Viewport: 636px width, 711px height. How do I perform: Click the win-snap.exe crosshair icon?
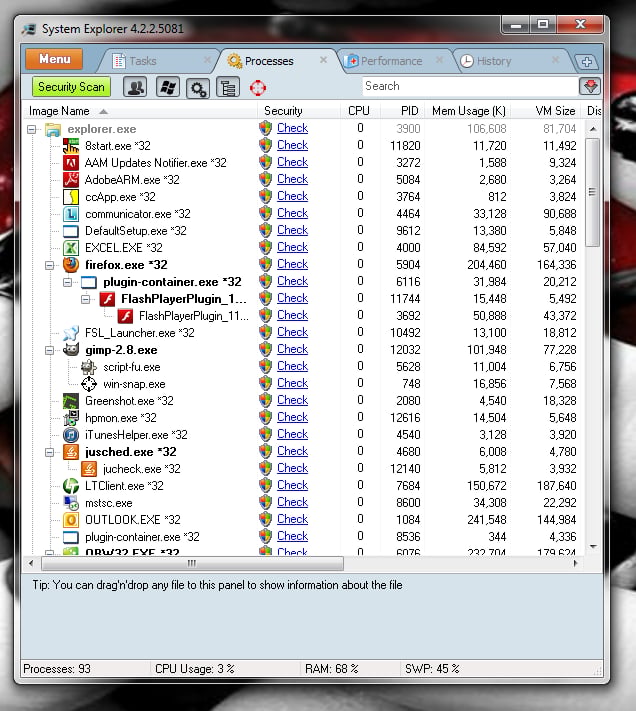(x=89, y=384)
